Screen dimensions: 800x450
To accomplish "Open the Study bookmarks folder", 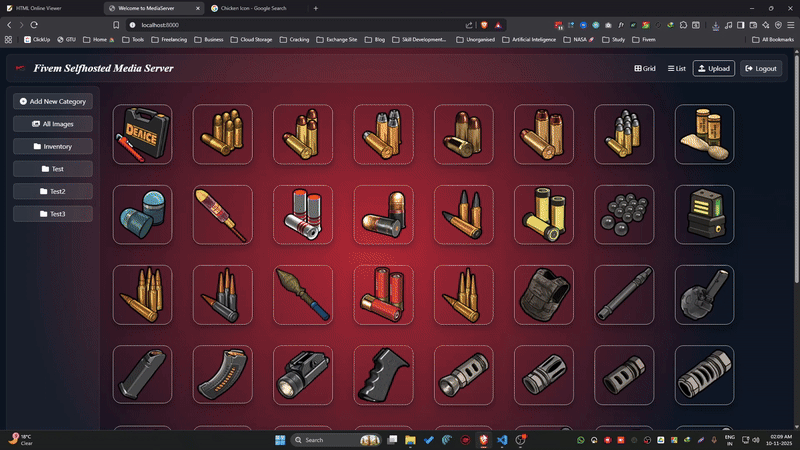I will (x=614, y=39).
